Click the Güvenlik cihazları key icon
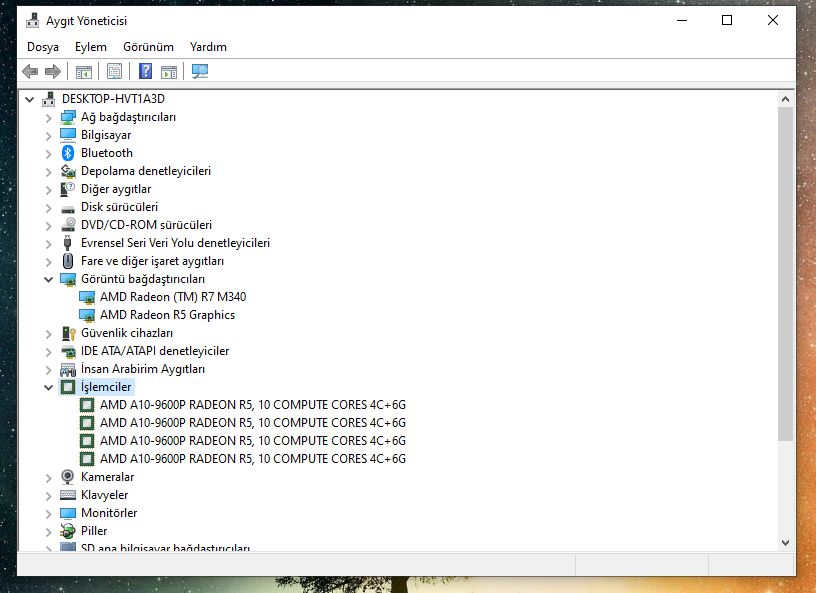Screen dimensions: 816x593 (x=68, y=333)
